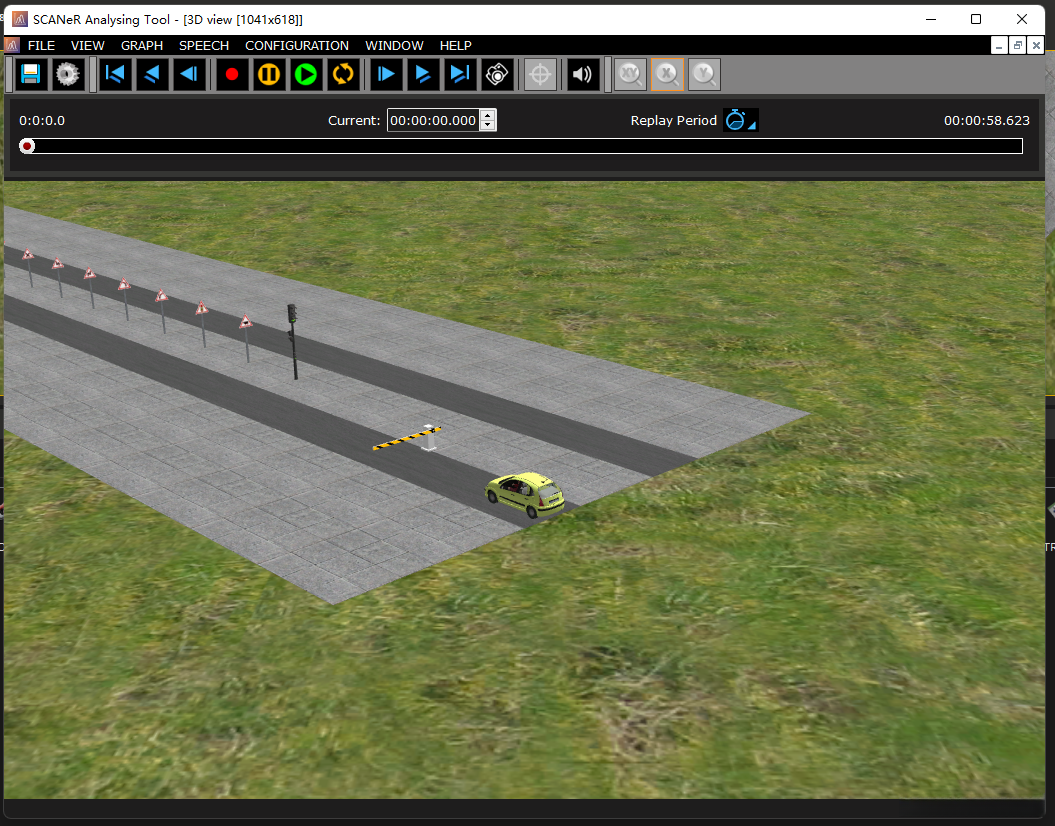Select the X-axis zoom magnifier
The width and height of the screenshot is (1055, 826).
click(667, 74)
